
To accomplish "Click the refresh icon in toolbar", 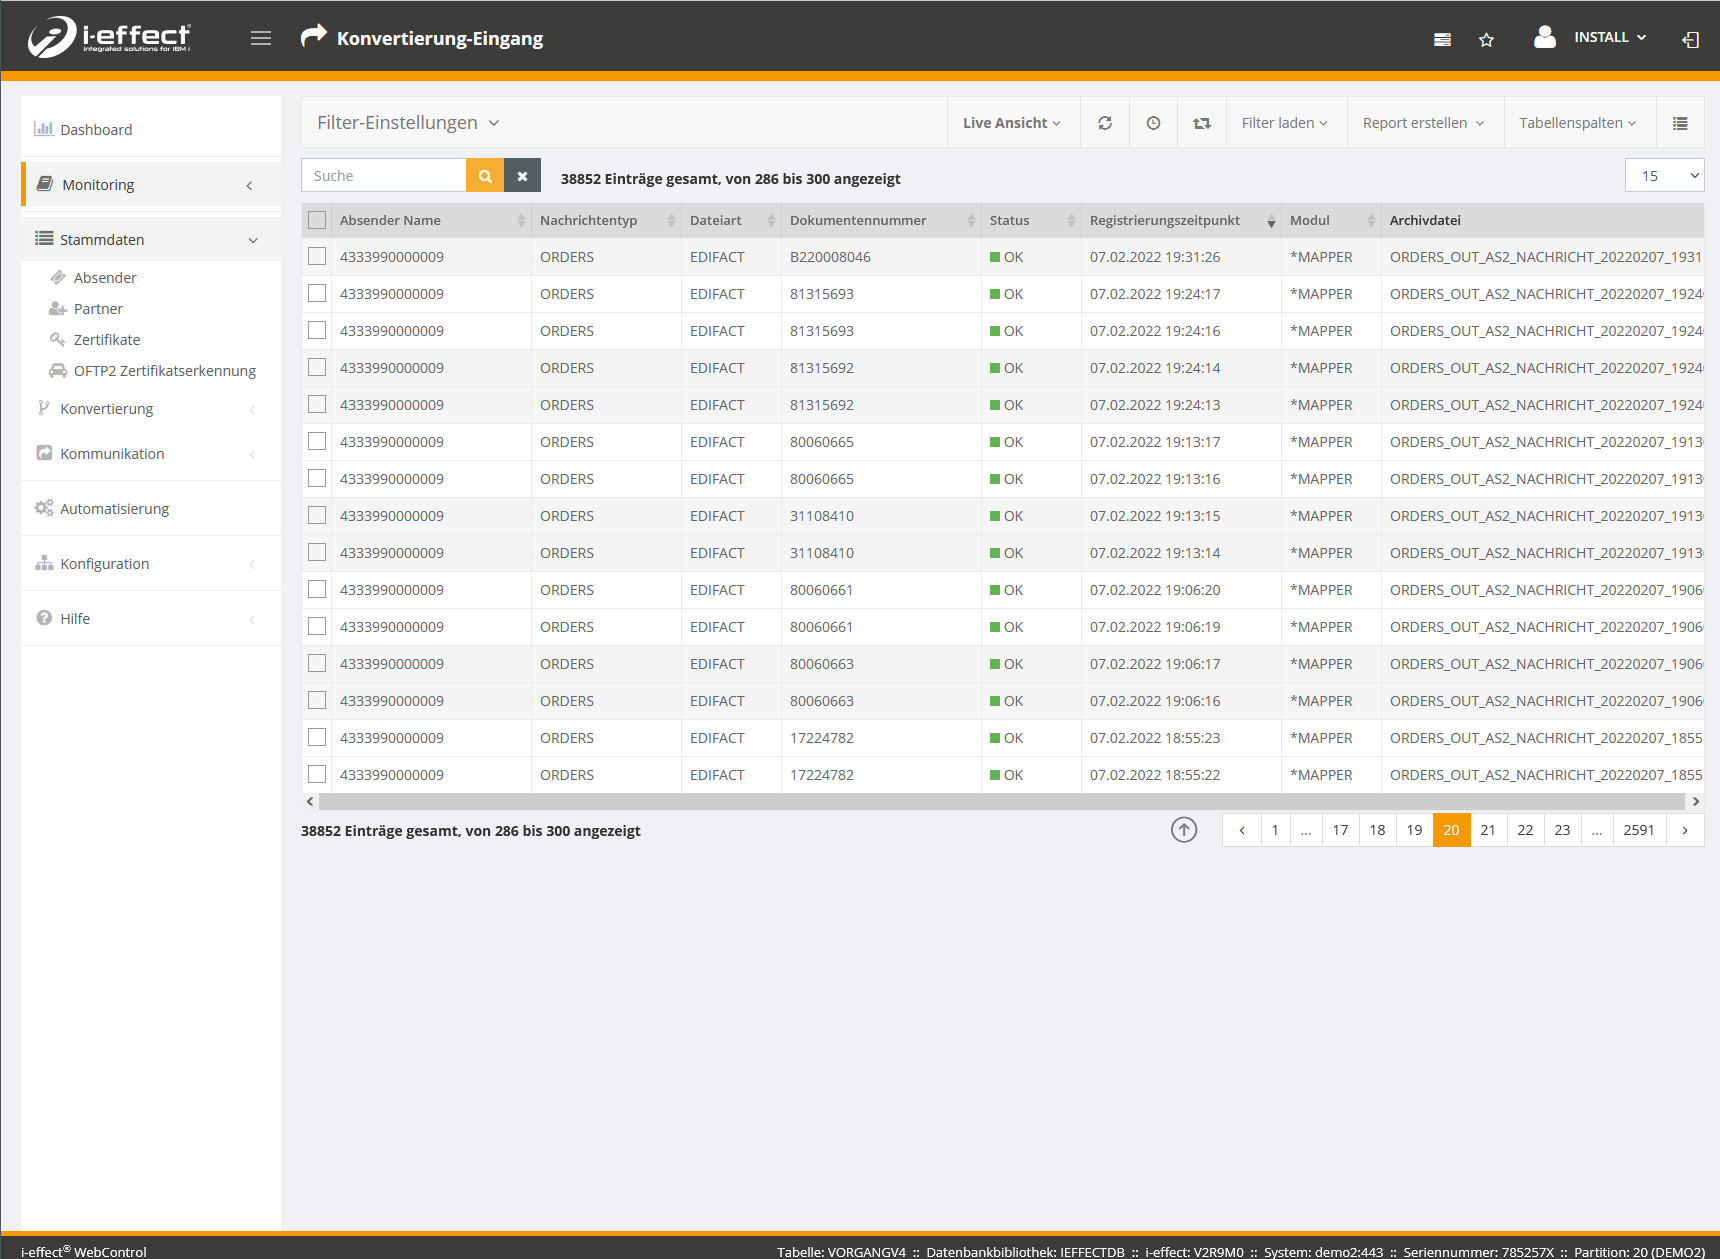I will (x=1105, y=123).
